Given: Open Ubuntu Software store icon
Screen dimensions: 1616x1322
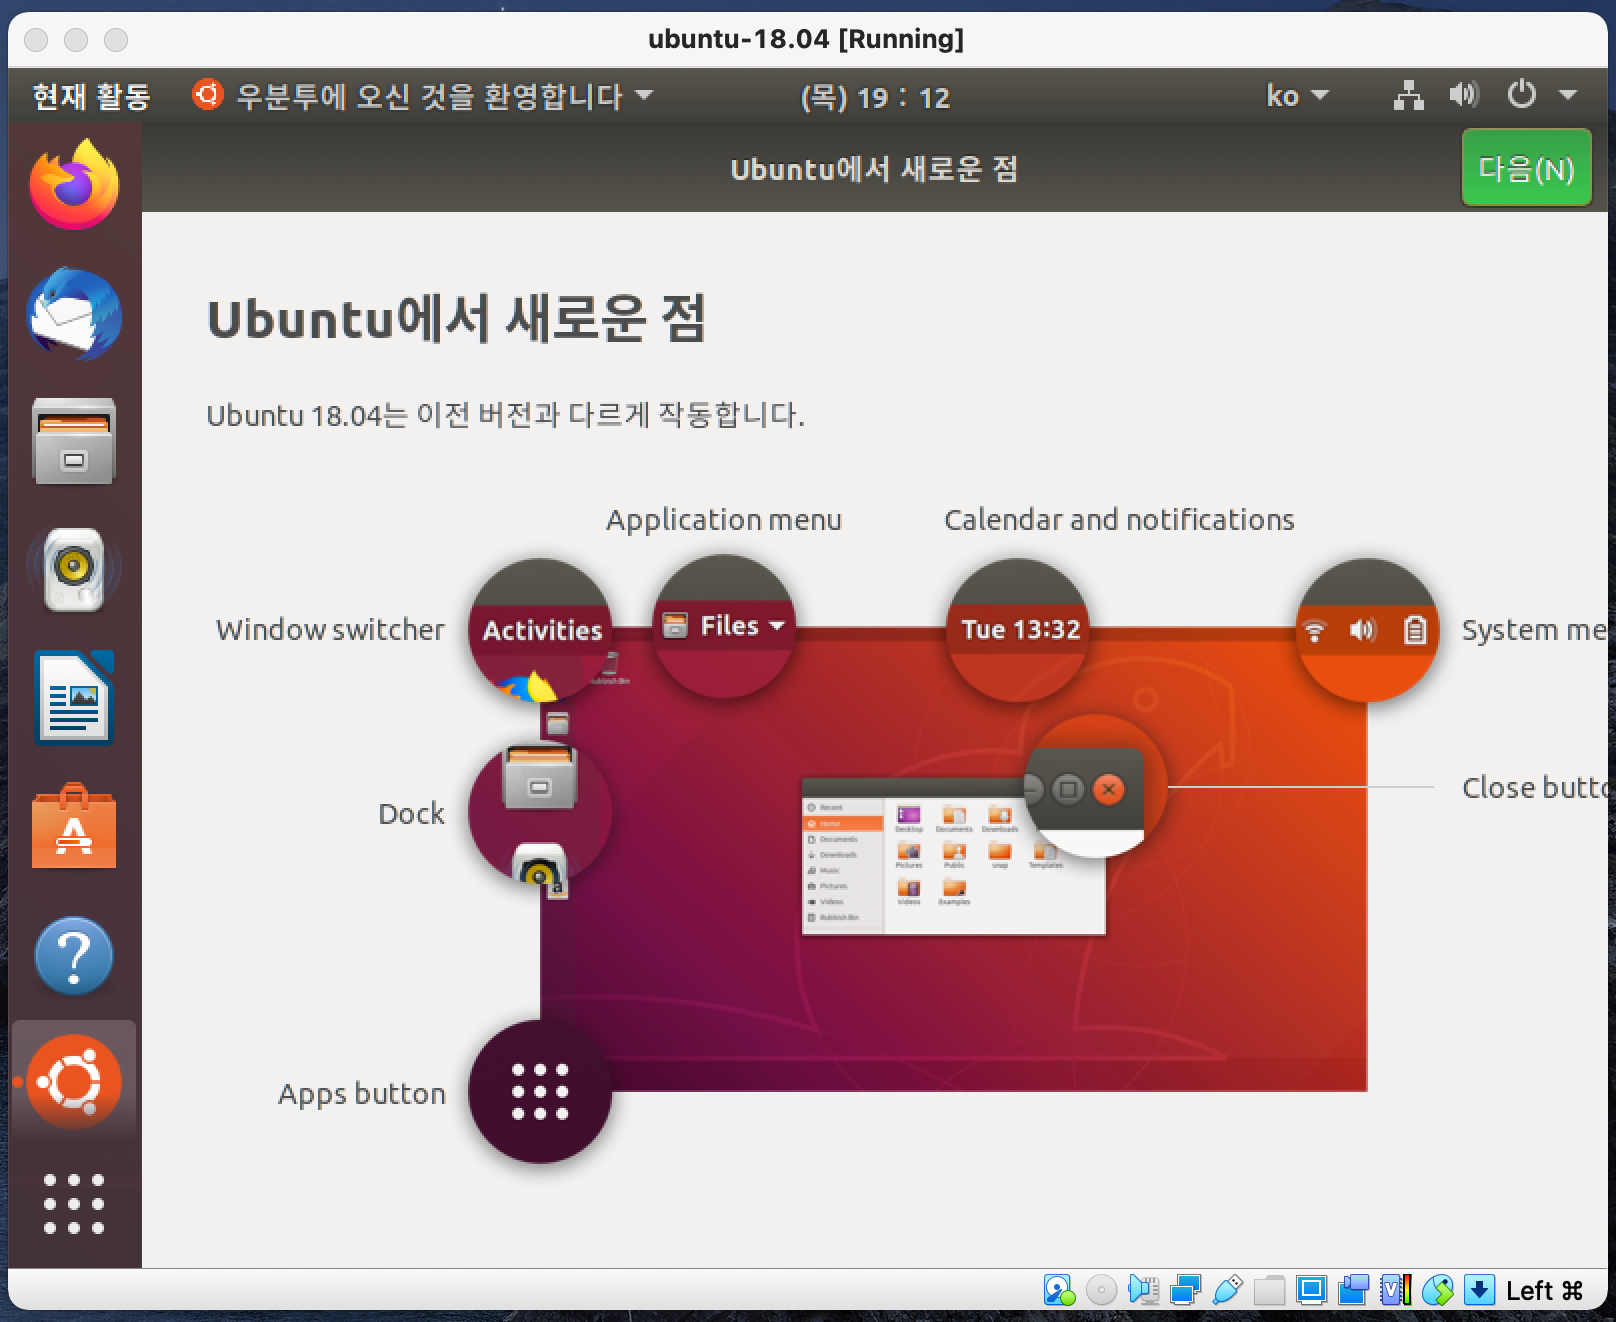Looking at the screenshot, I should 74,826.
